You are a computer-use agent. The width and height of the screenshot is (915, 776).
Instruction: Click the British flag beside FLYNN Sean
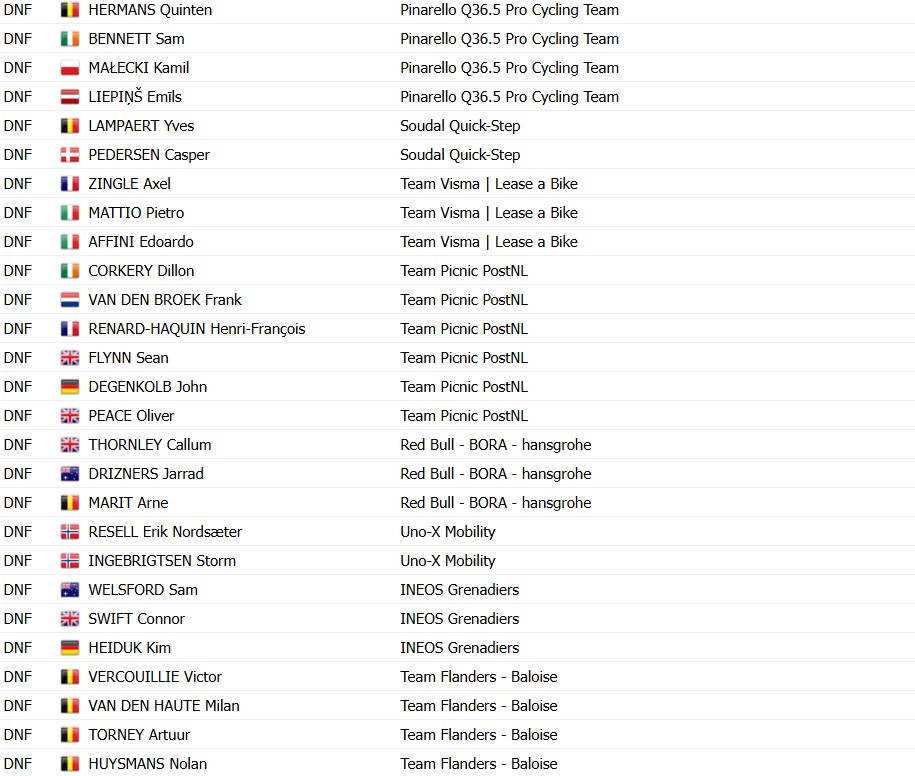pyautogui.click(x=69, y=358)
